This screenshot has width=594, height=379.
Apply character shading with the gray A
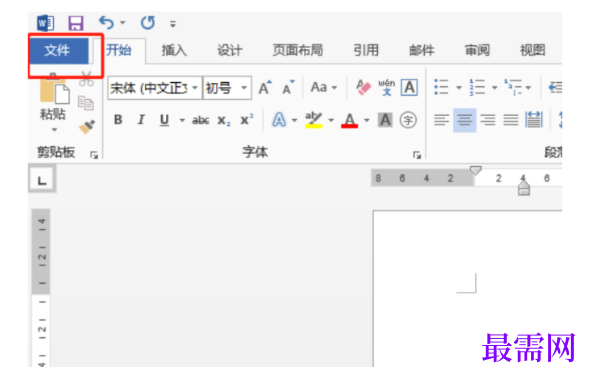tap(385, 120)
